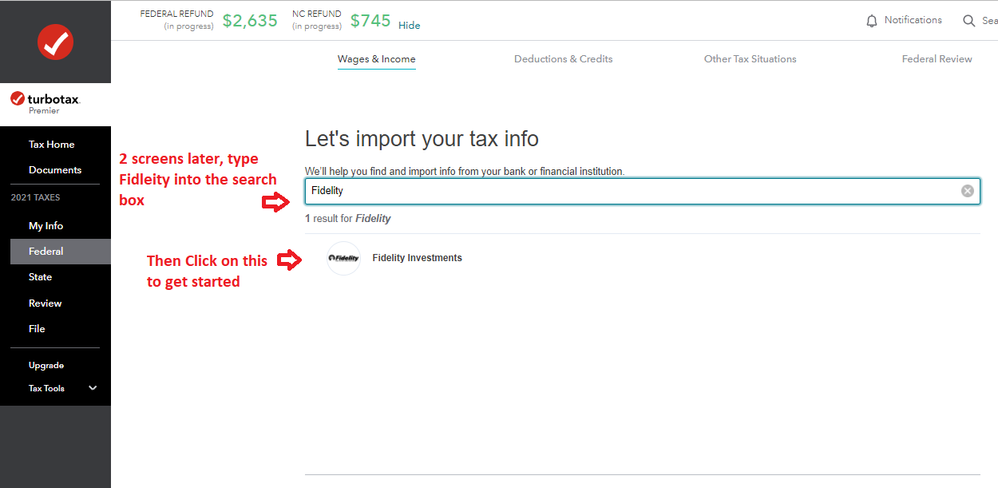Click into the institution search field

[642, 191]
